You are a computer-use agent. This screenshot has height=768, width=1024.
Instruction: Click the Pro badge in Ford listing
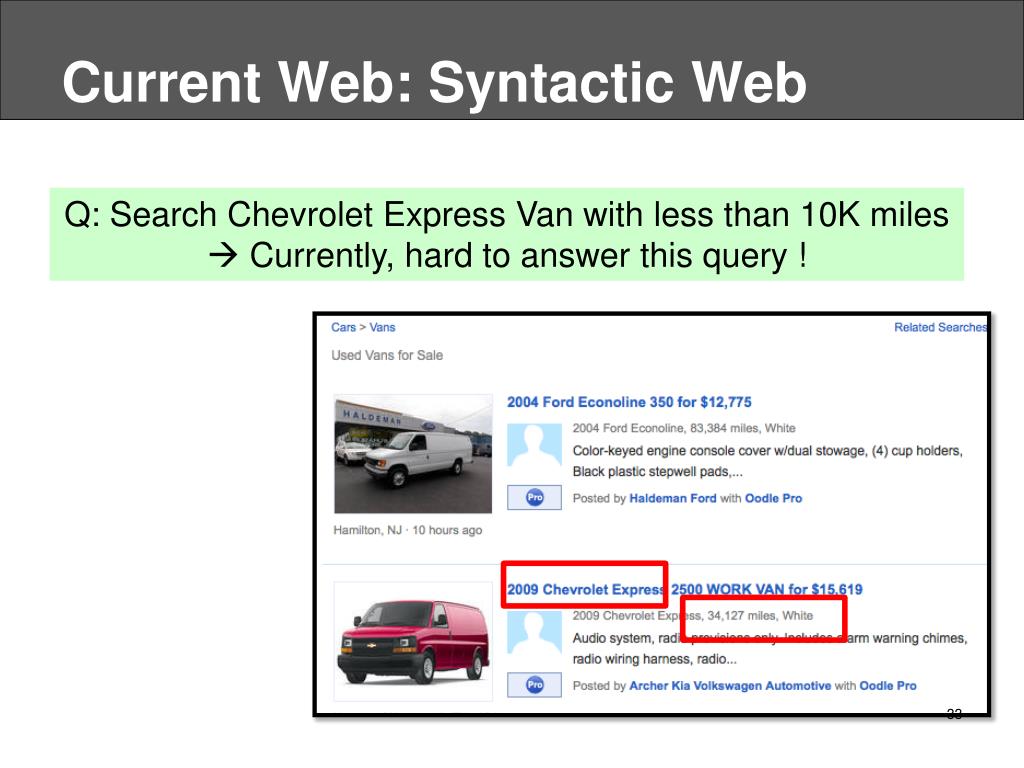click(534, 498)
